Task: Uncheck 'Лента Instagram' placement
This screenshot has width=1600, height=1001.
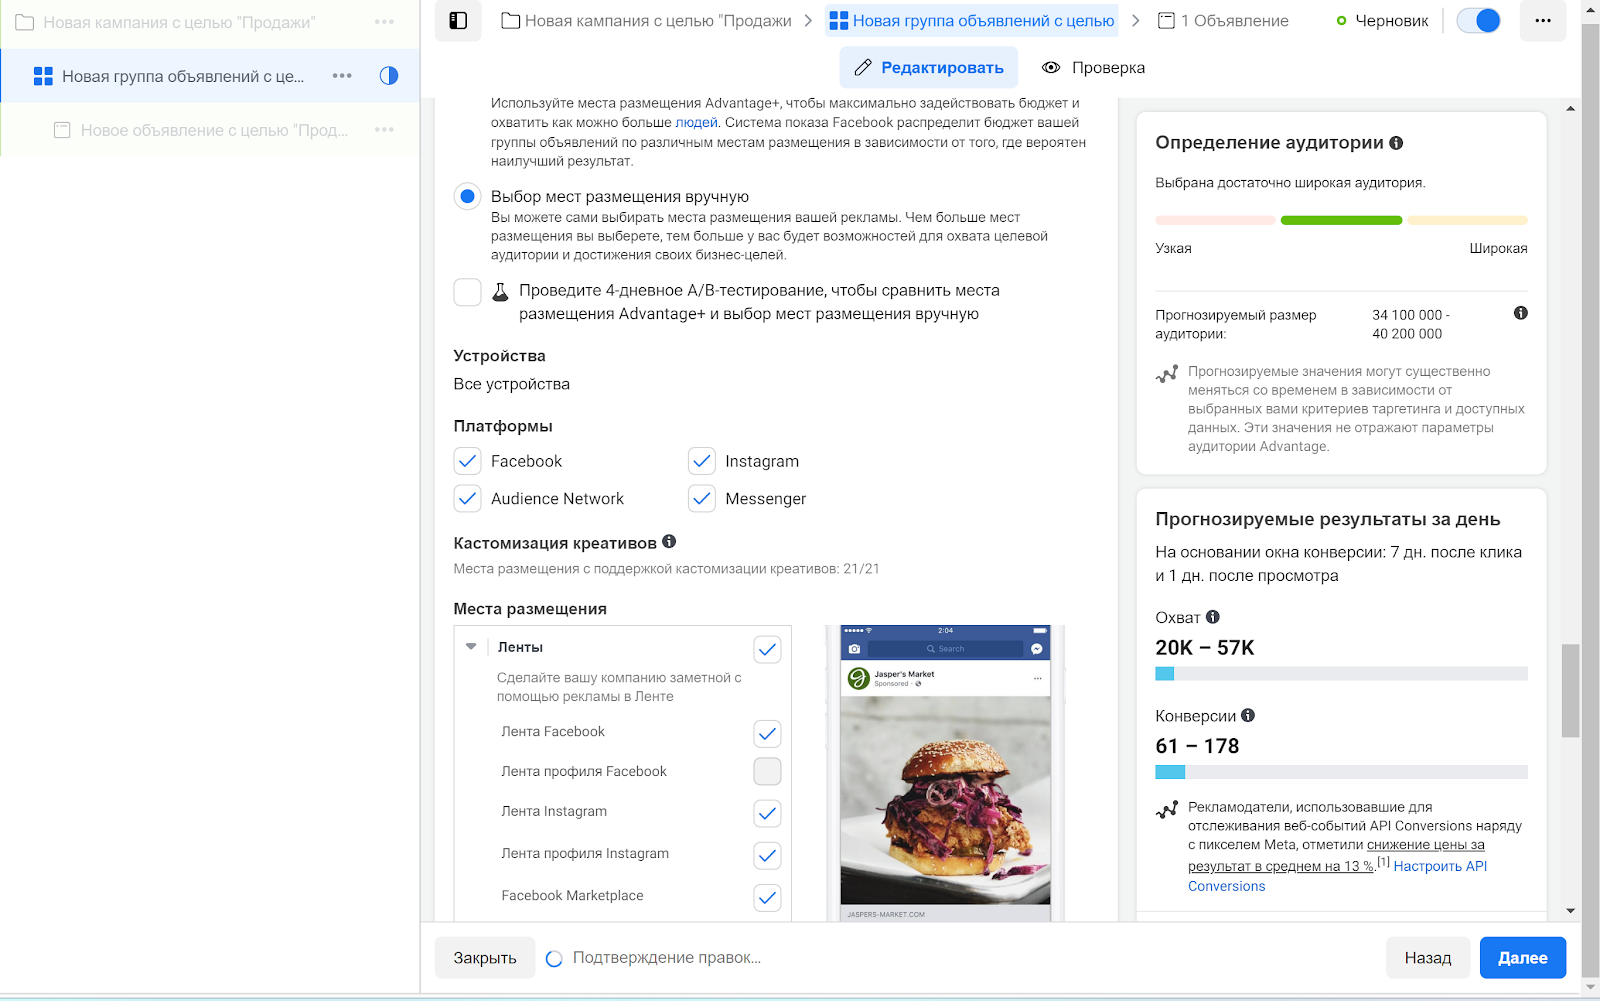Action: 767,813
